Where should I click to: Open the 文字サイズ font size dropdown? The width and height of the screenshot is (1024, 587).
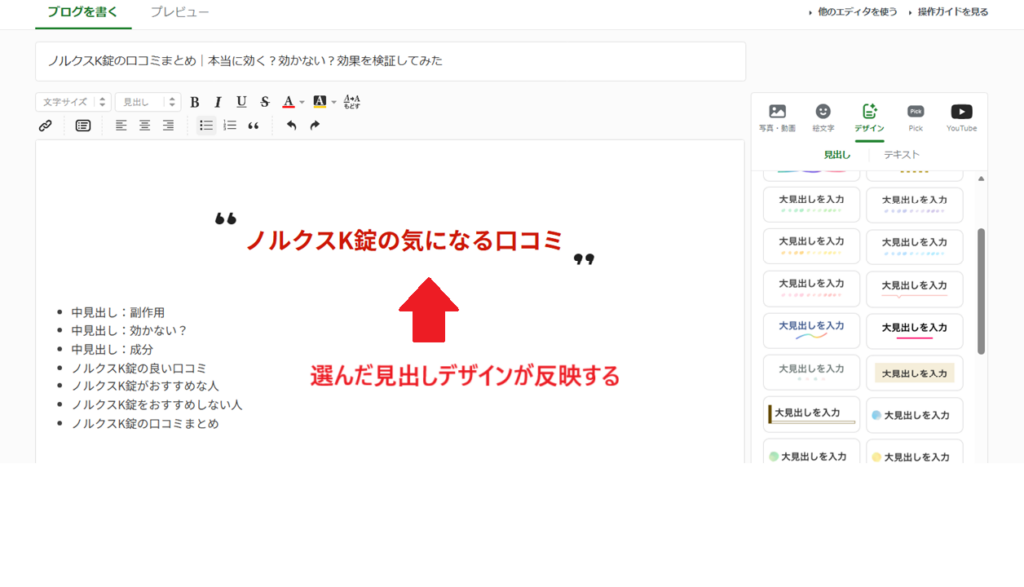[x=73, y=102]
